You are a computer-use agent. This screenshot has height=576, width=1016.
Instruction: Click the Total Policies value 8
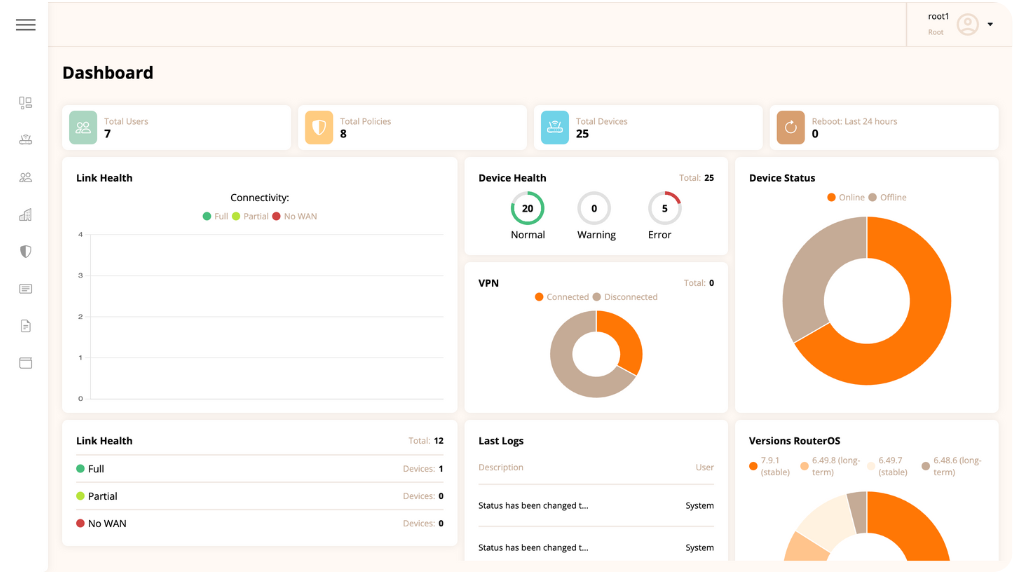pos(343,134)
